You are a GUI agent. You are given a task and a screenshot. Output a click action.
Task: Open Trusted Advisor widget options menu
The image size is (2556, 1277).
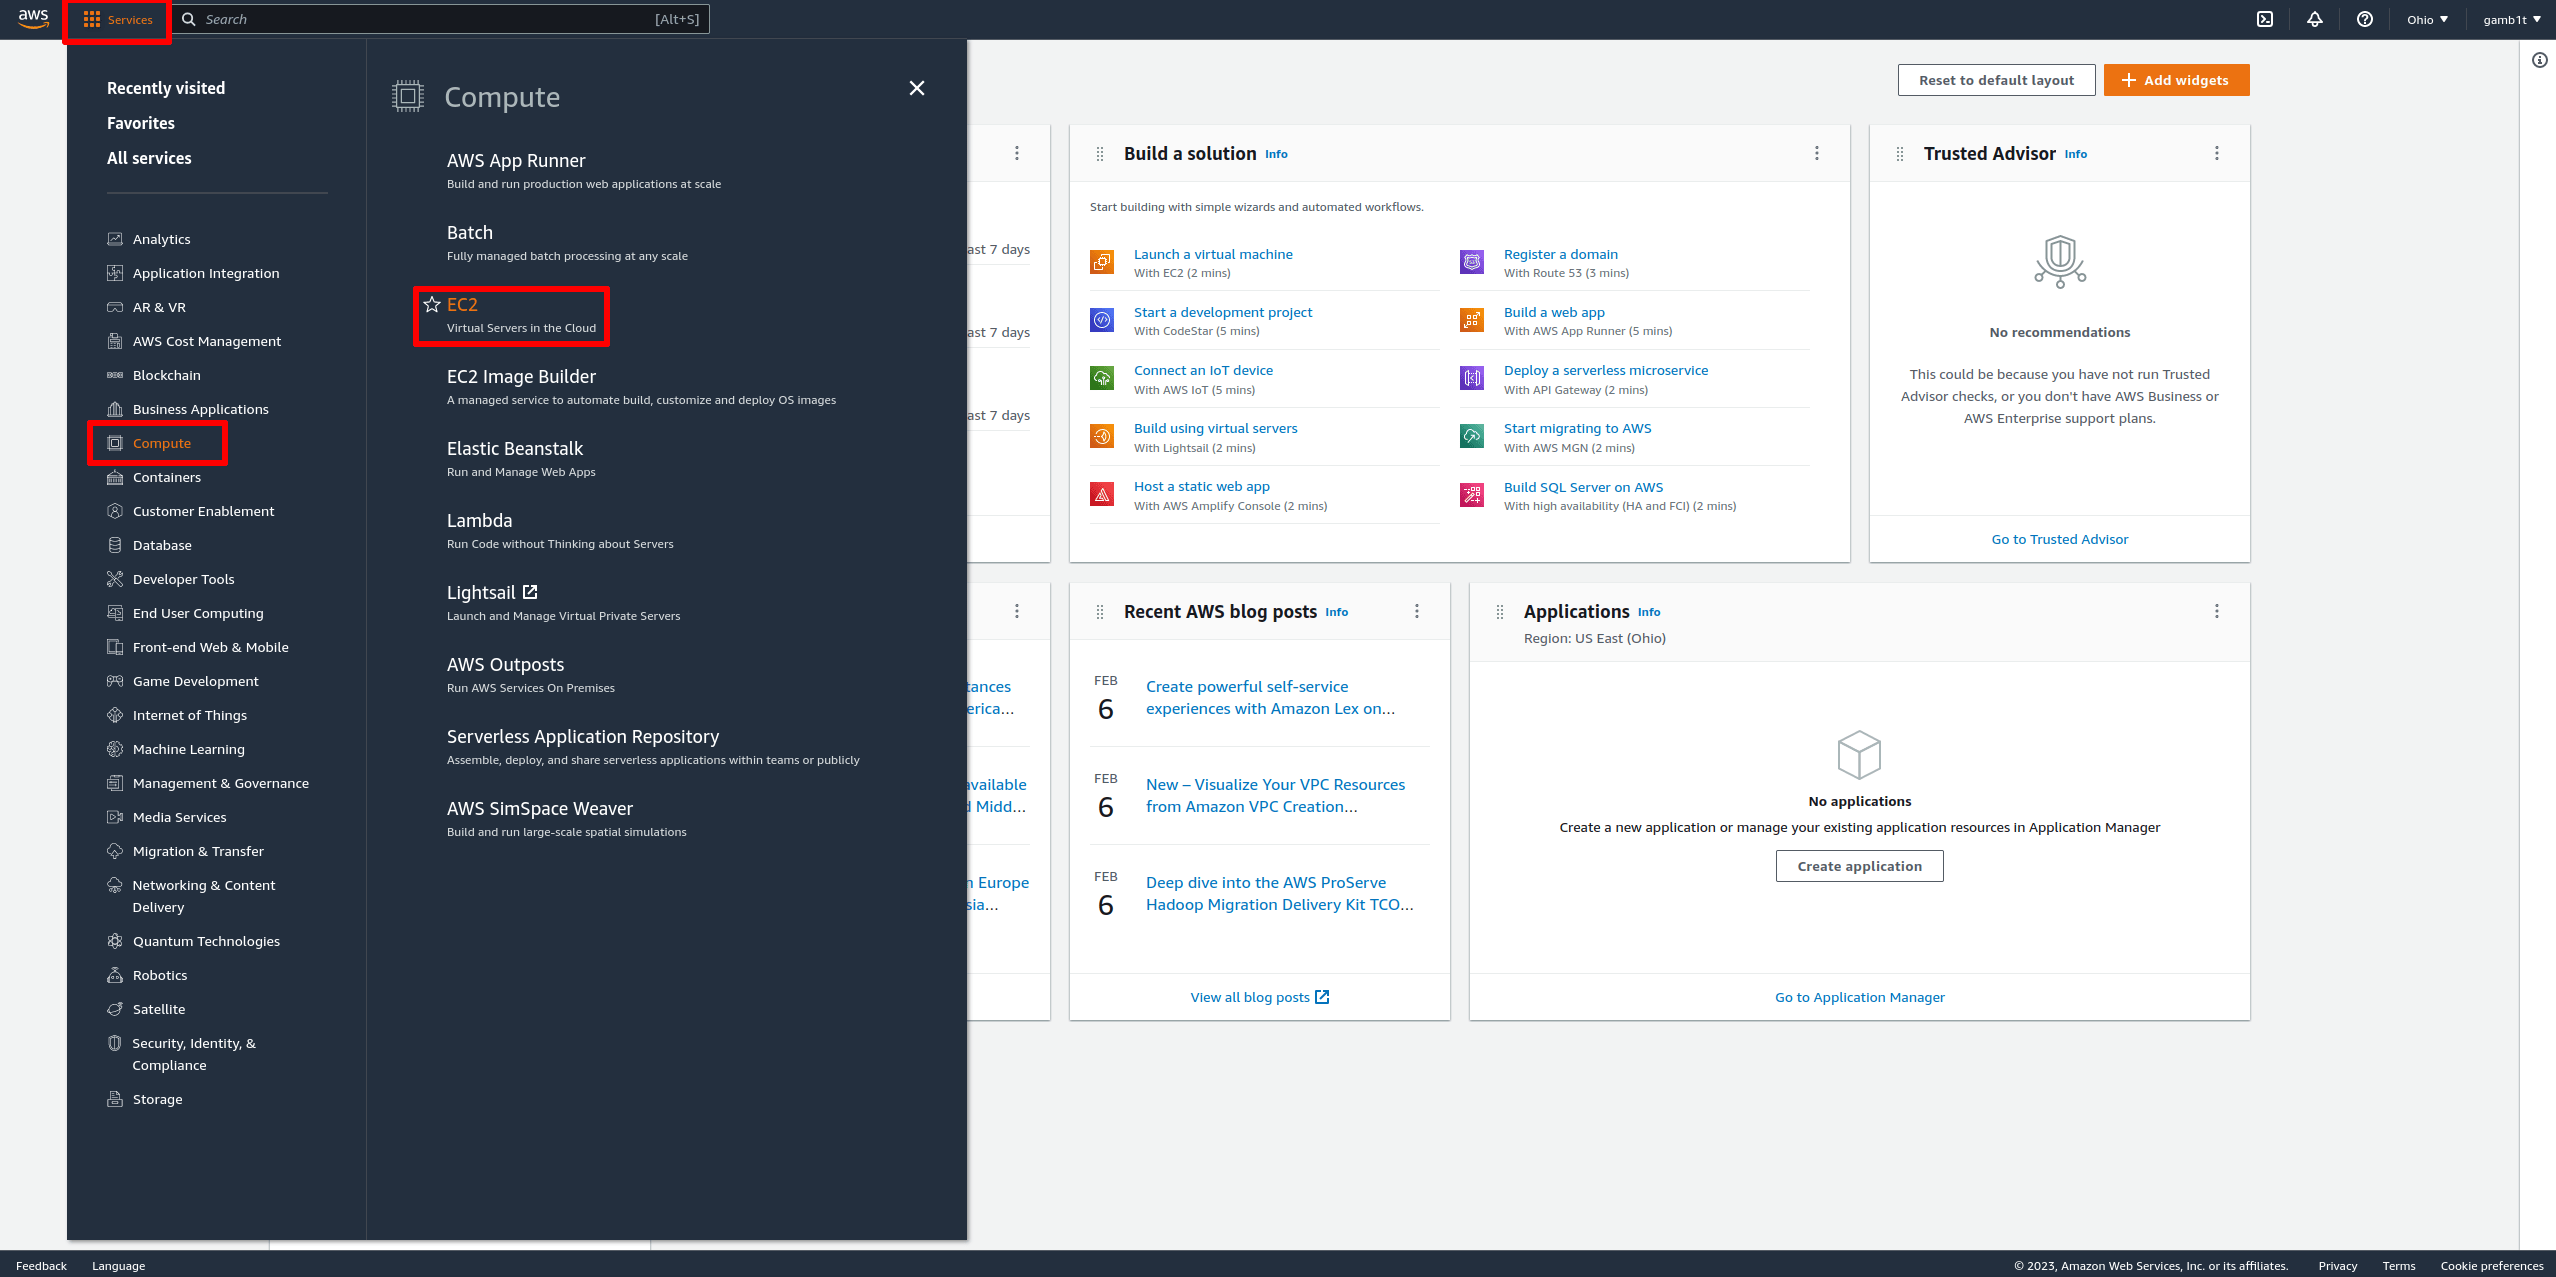[2217, 153]
